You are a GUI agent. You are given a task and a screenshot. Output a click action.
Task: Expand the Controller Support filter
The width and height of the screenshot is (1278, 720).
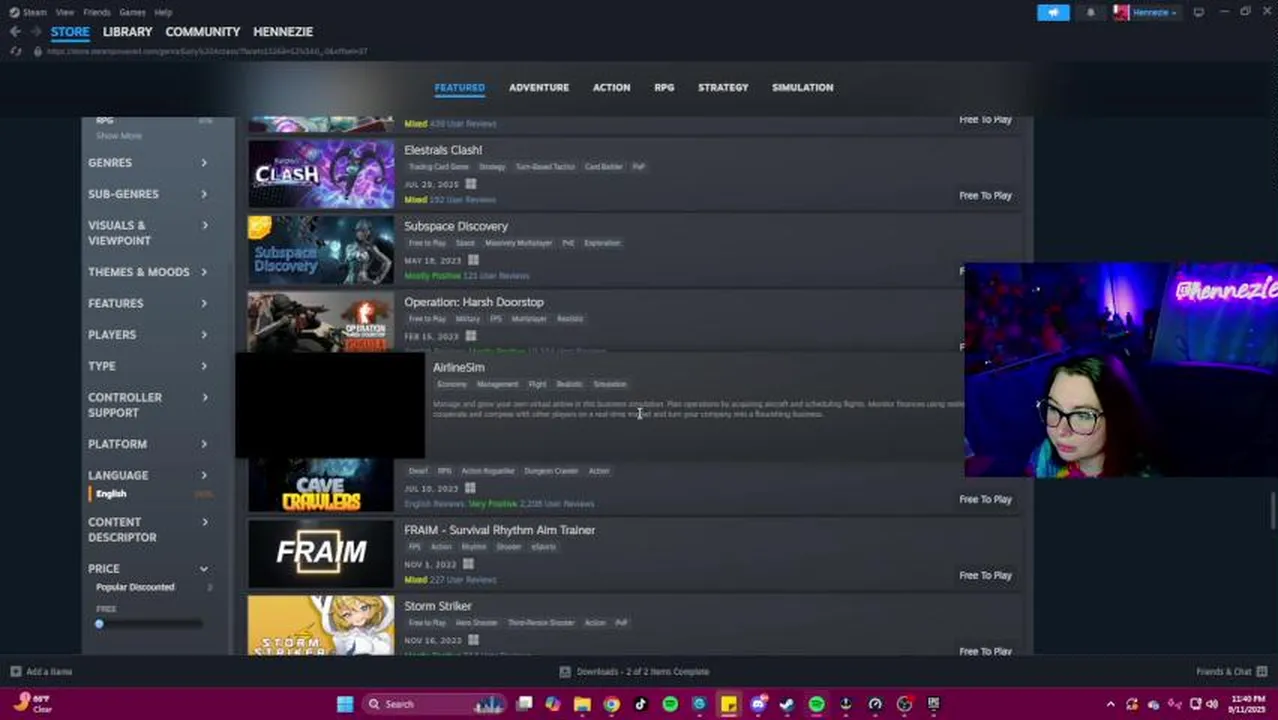click(x=148, y=405)
